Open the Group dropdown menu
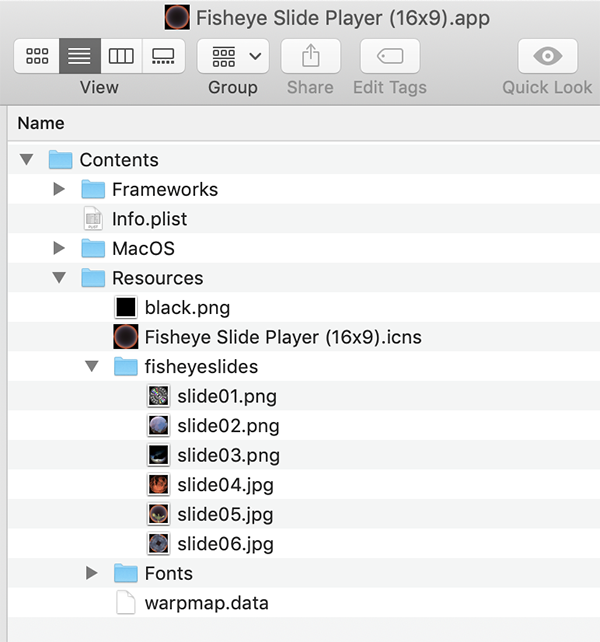Viewport: 600px width, 642px height. pyautogui.click(x=233, y=56)
